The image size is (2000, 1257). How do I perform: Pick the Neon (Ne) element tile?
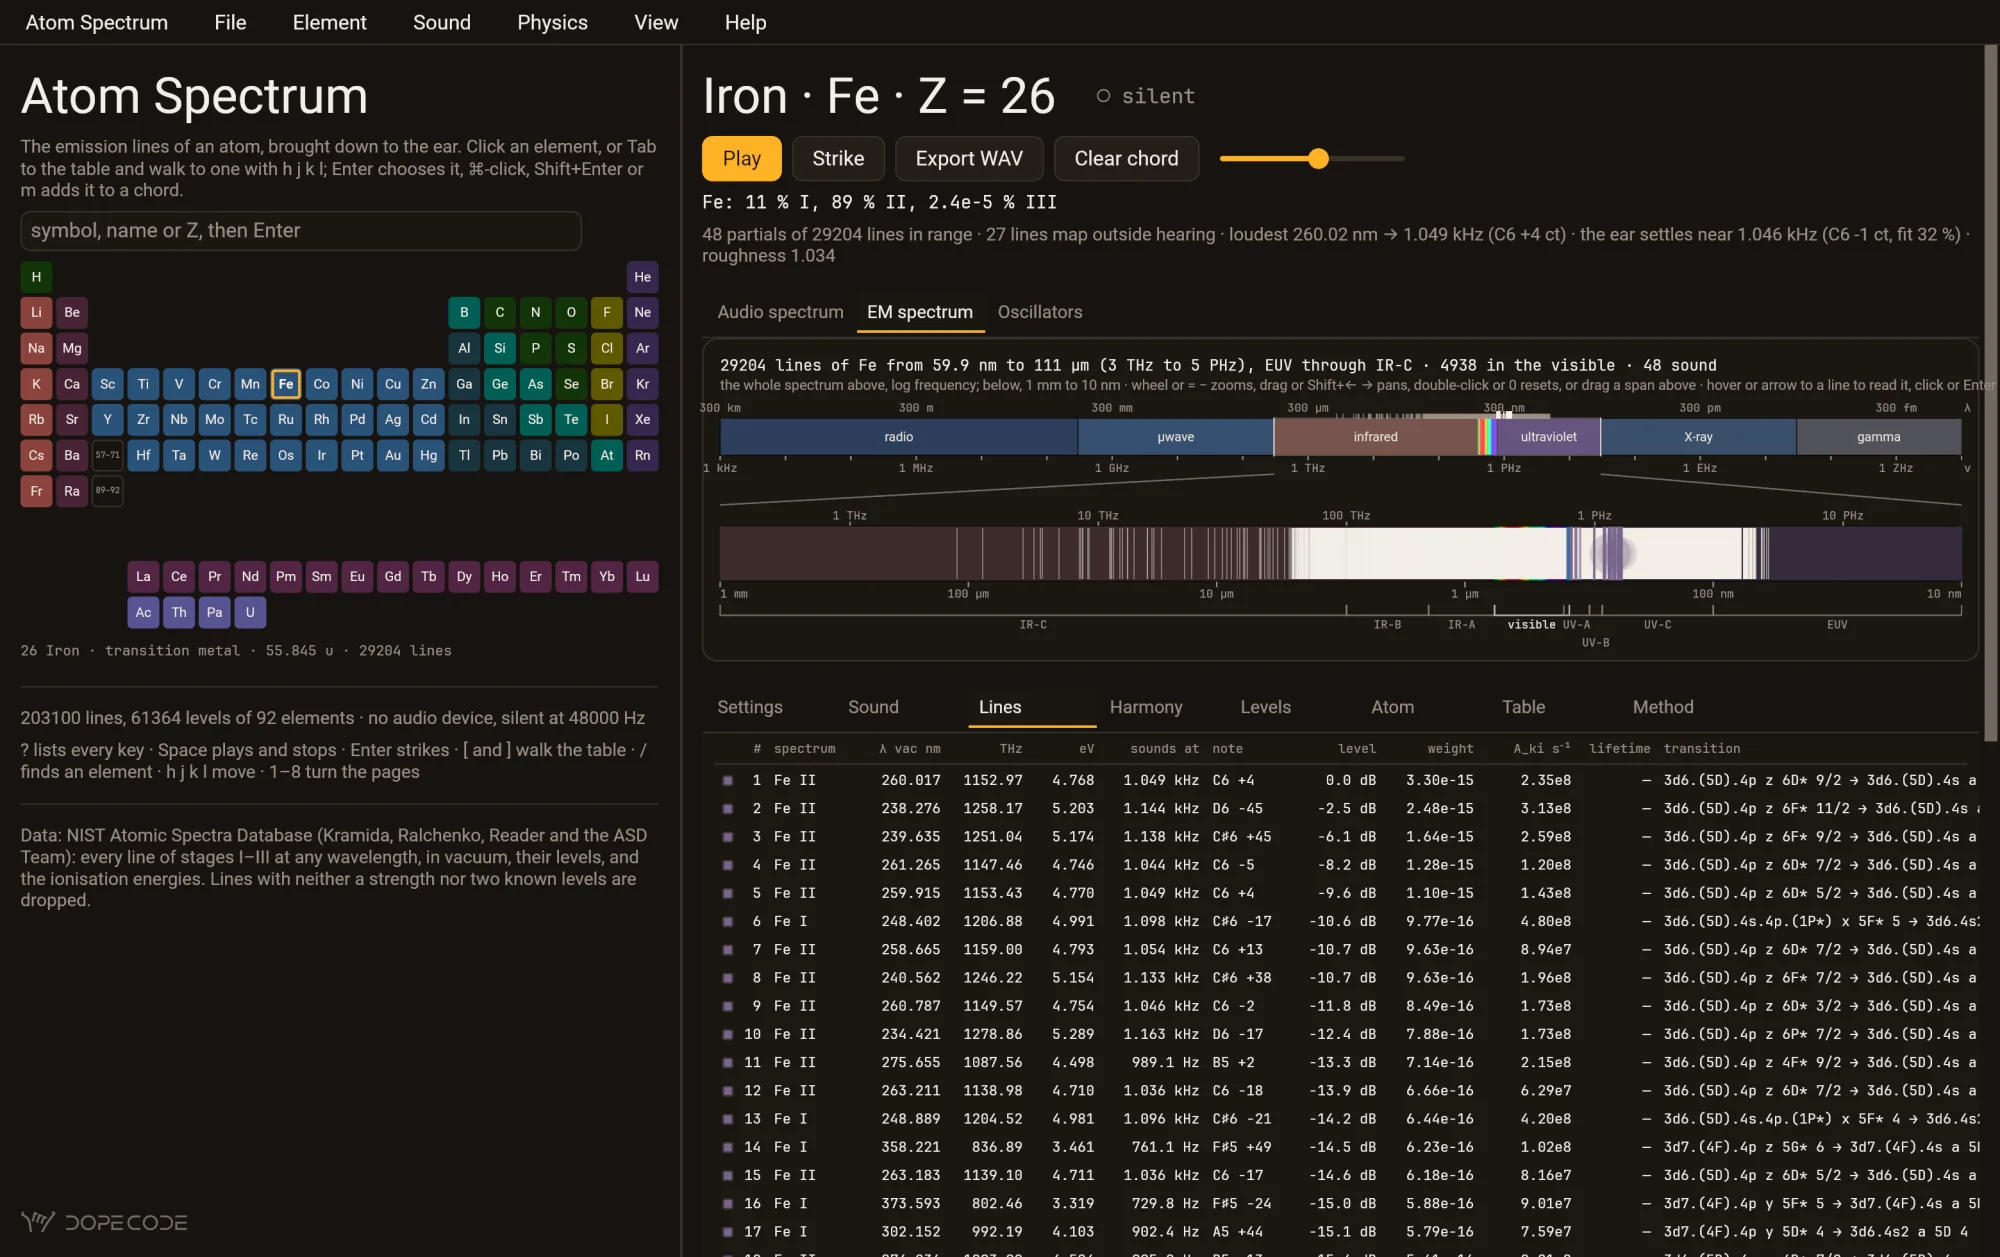tap(642, 312)
